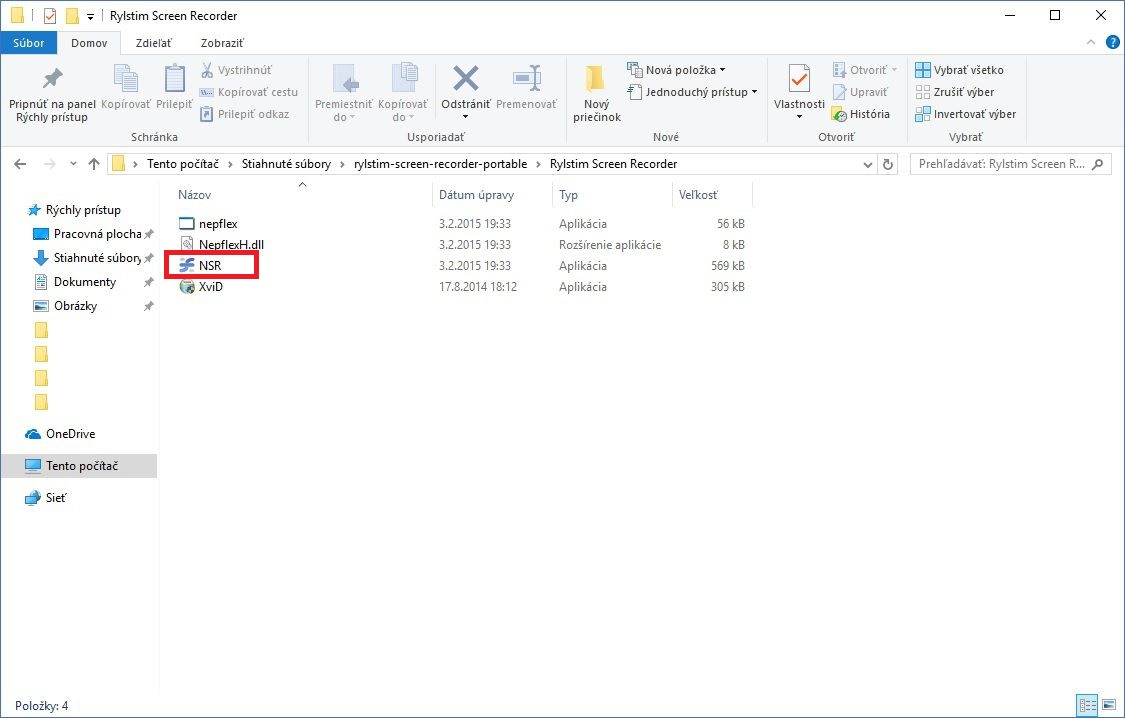1125x718 pixels.
Task: Go up one folder level
Action: pos(93,164)
